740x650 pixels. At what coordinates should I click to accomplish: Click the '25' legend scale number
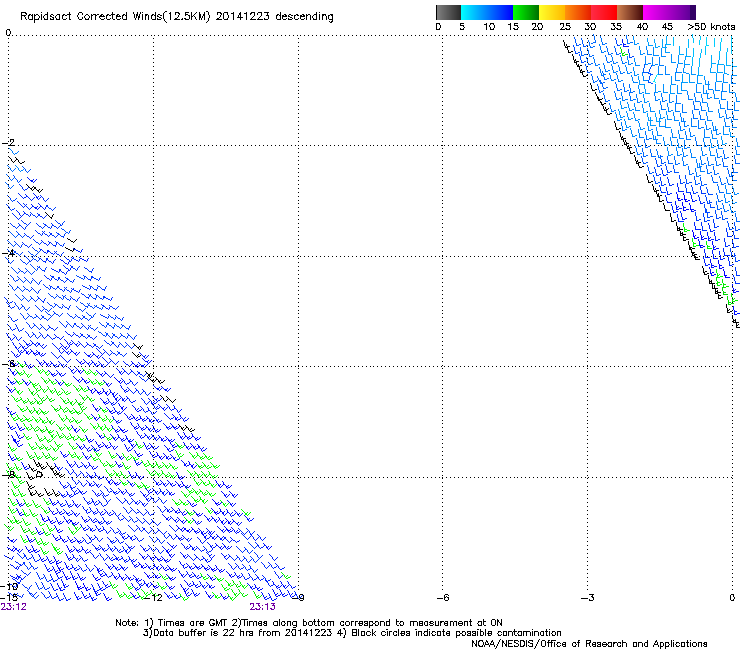pyautogui.click(x=565, y=27)
